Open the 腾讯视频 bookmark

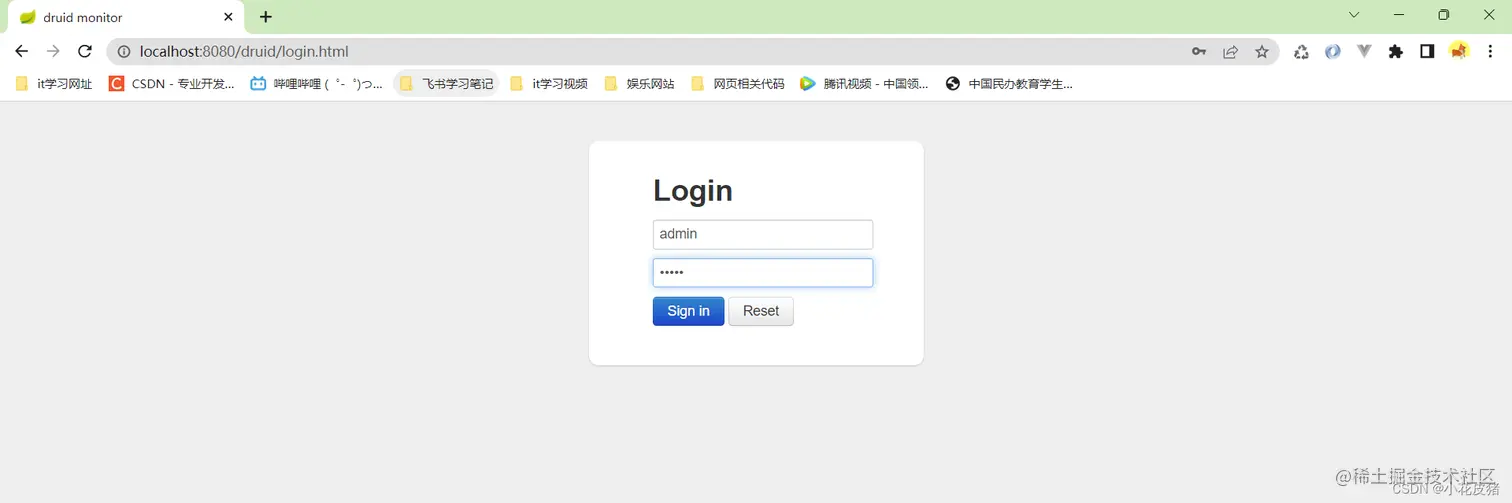pos(864,84)
